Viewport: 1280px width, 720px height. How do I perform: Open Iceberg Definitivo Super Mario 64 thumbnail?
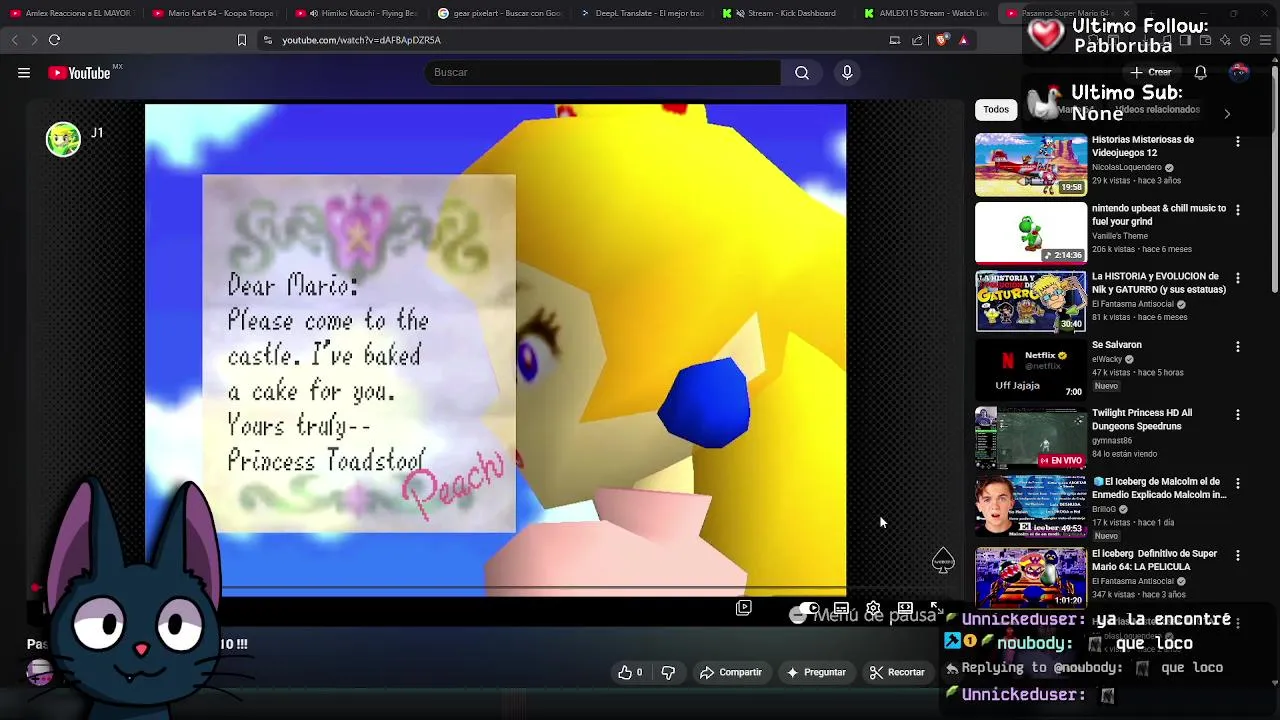click(1031, 578)
